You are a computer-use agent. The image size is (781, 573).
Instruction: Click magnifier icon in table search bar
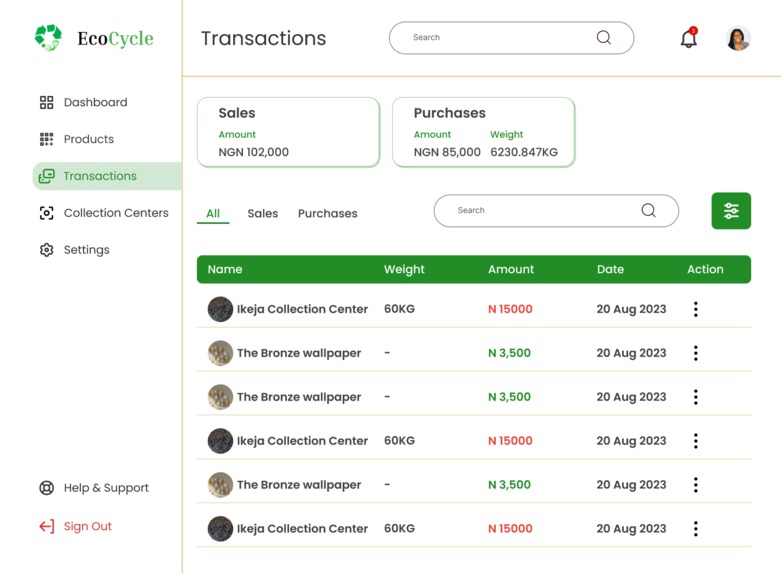coord(649,210)
